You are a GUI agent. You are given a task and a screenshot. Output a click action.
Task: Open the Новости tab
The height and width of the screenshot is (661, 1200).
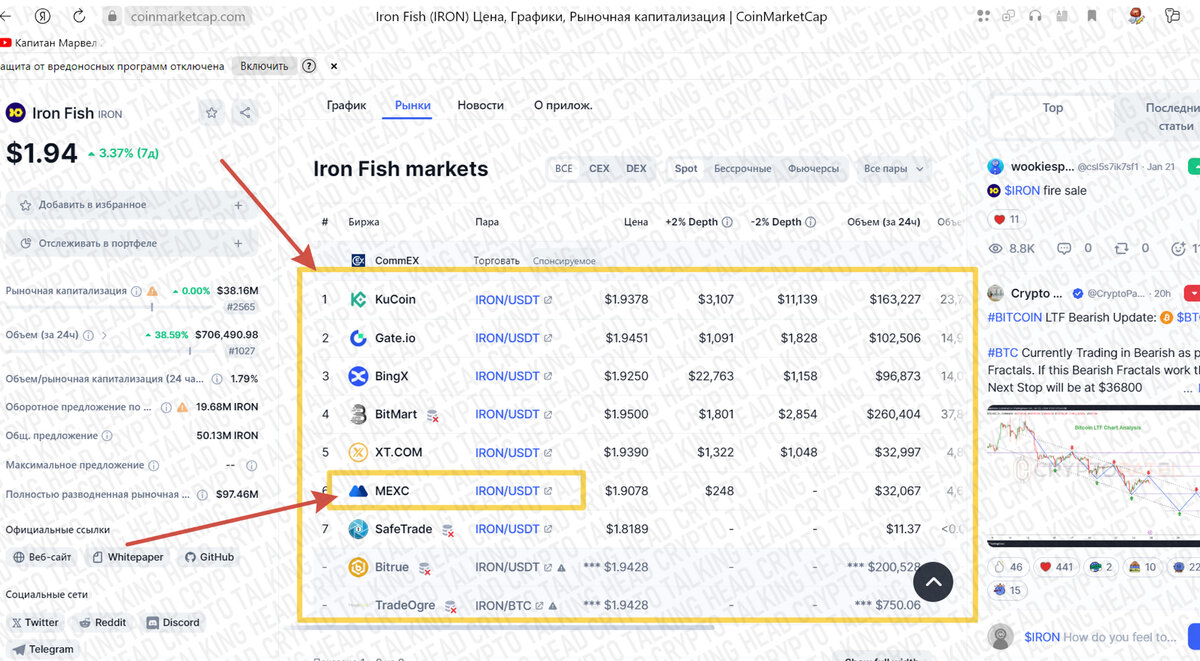tap(481, 105)
